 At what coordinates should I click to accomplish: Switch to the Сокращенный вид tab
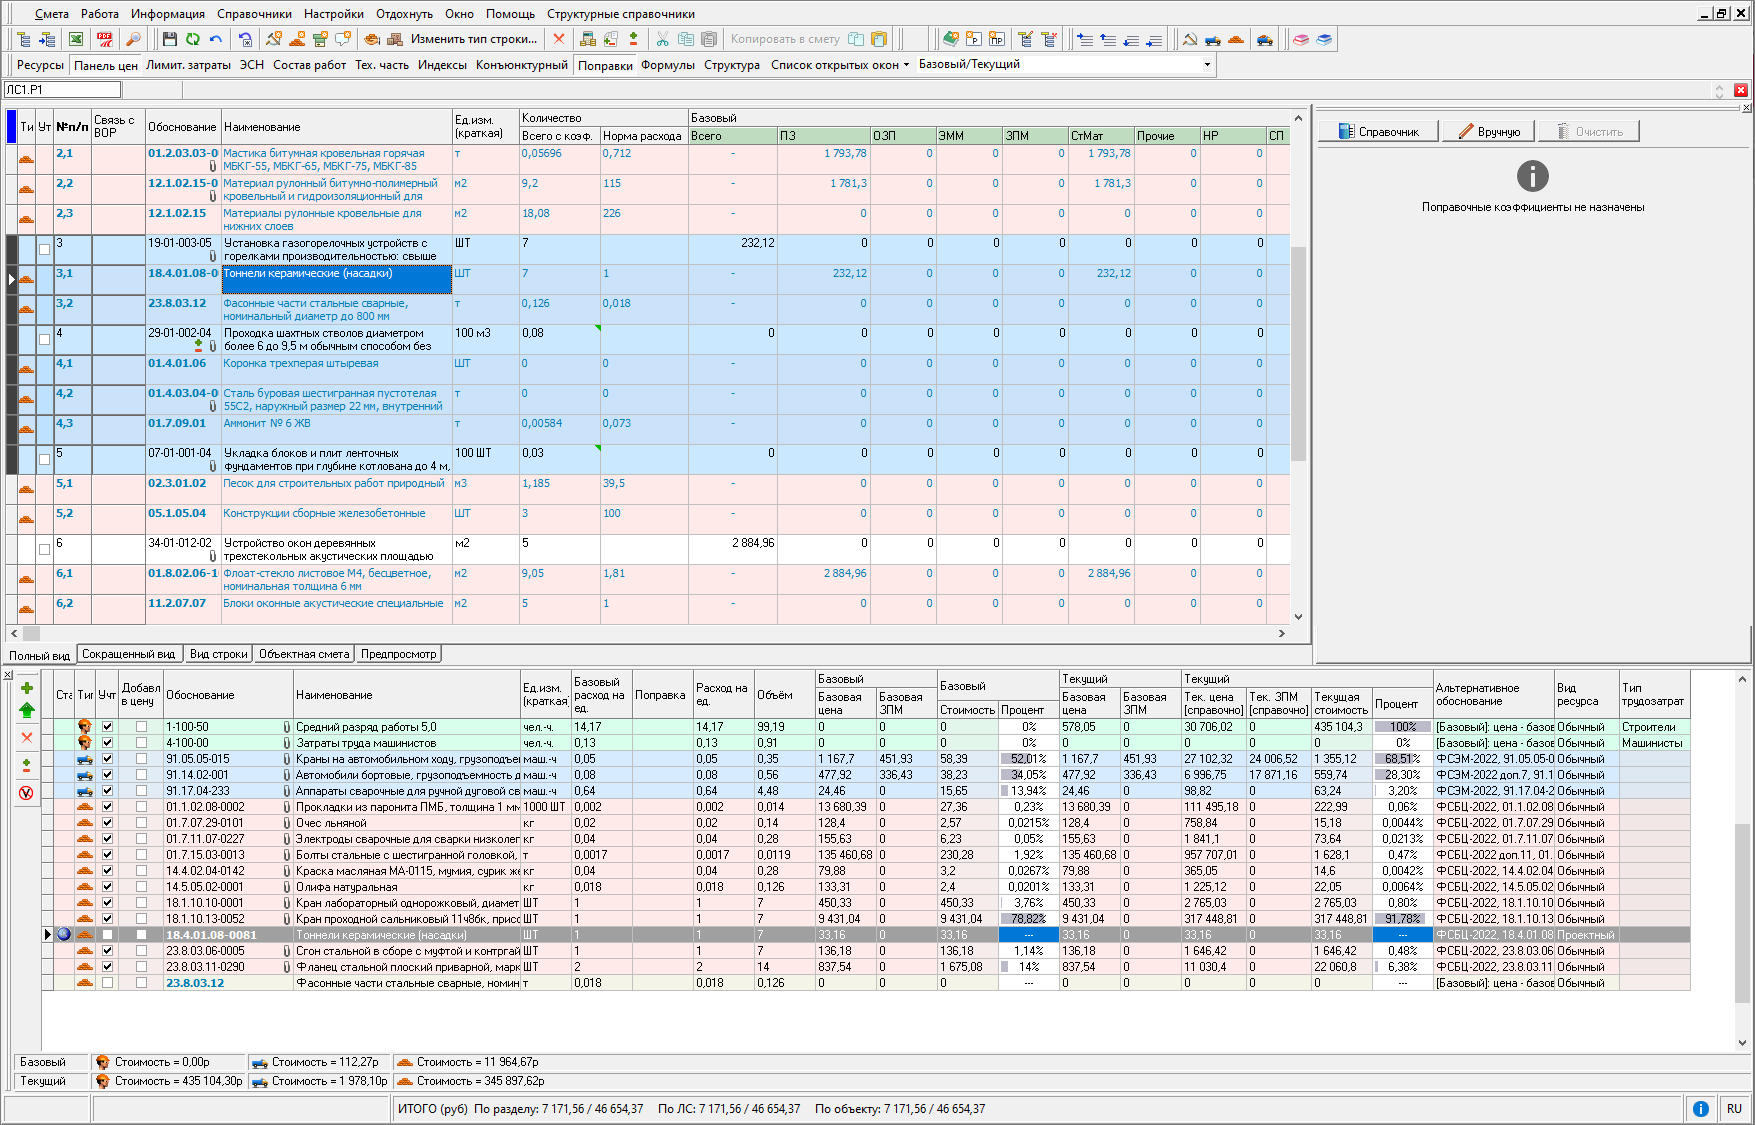[x=128, y=654]
